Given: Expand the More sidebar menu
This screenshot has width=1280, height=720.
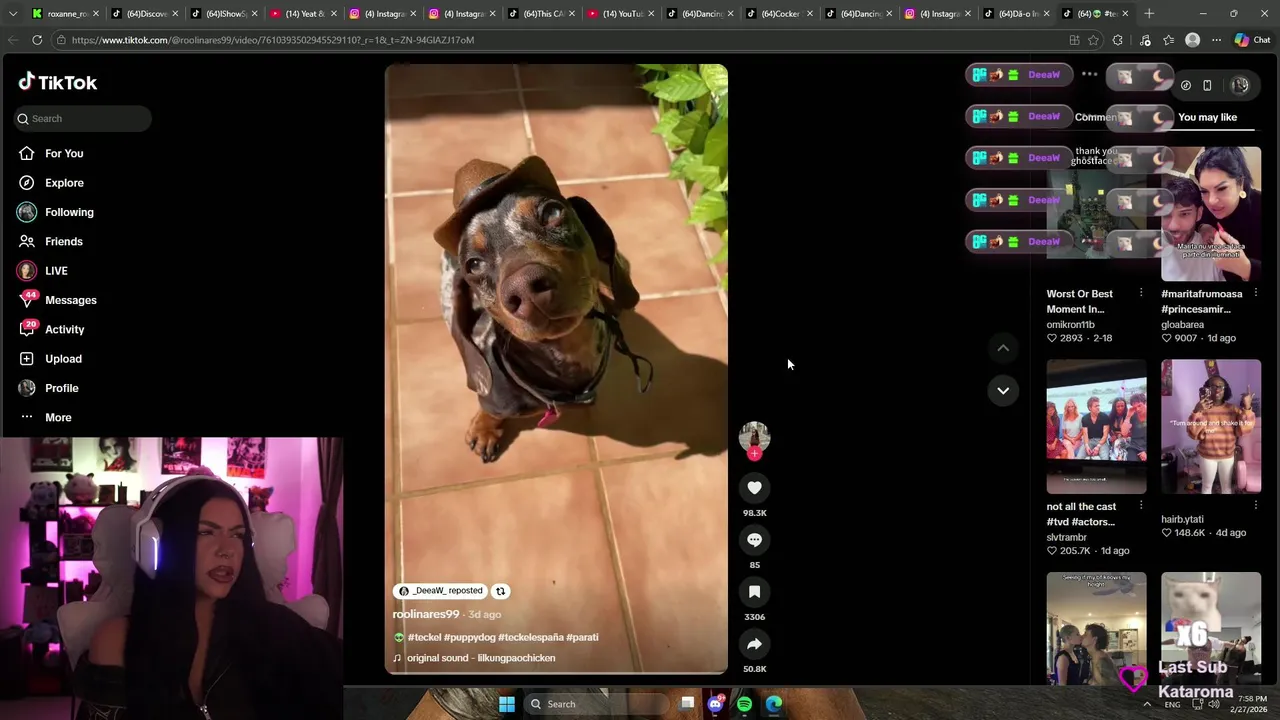Looking at the screenshot, I should [x=45, y=417].
